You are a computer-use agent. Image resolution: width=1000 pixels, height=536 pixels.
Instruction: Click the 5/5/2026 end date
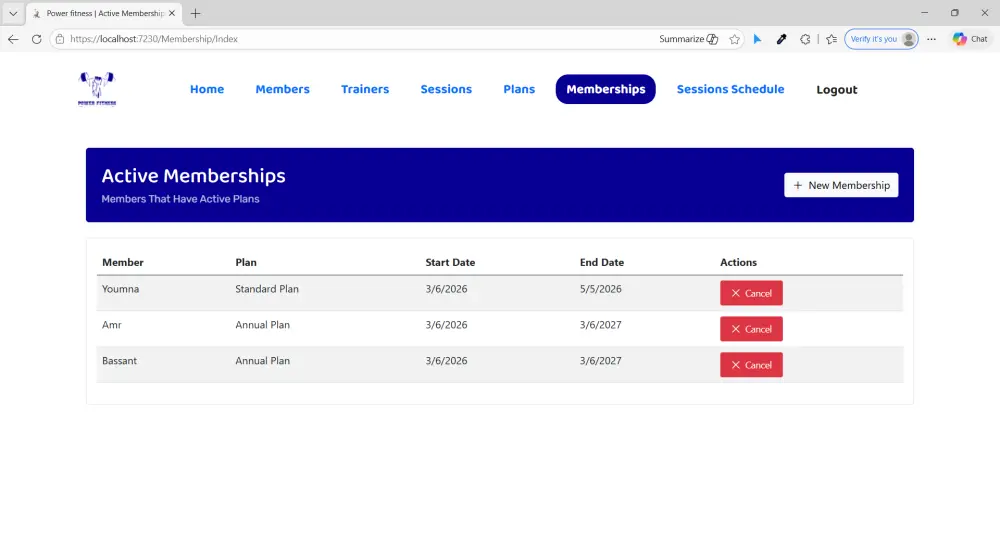(x=600, y=289)
